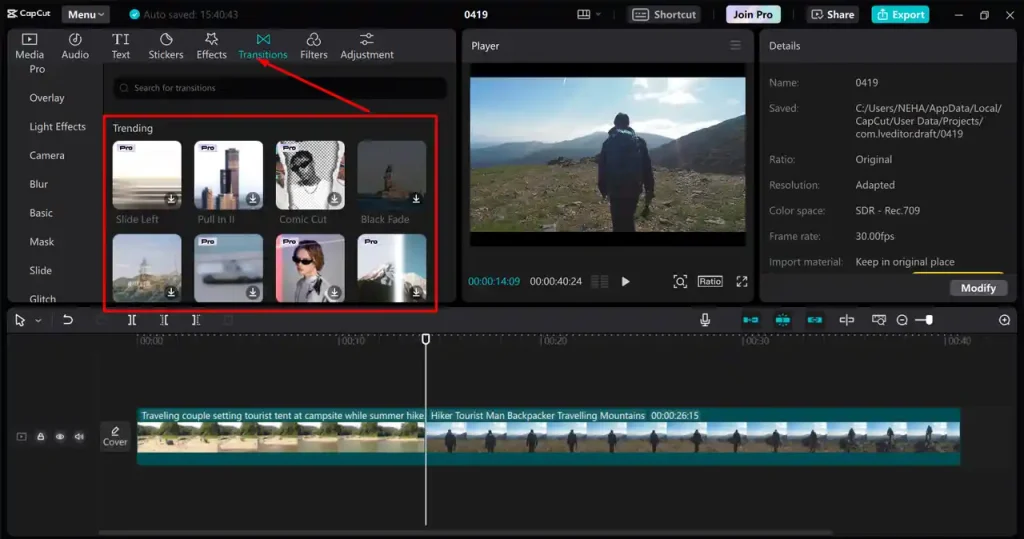Select the Pro transition category
This screenshot has width=1024, height=539.
click(x=37, y=69)
